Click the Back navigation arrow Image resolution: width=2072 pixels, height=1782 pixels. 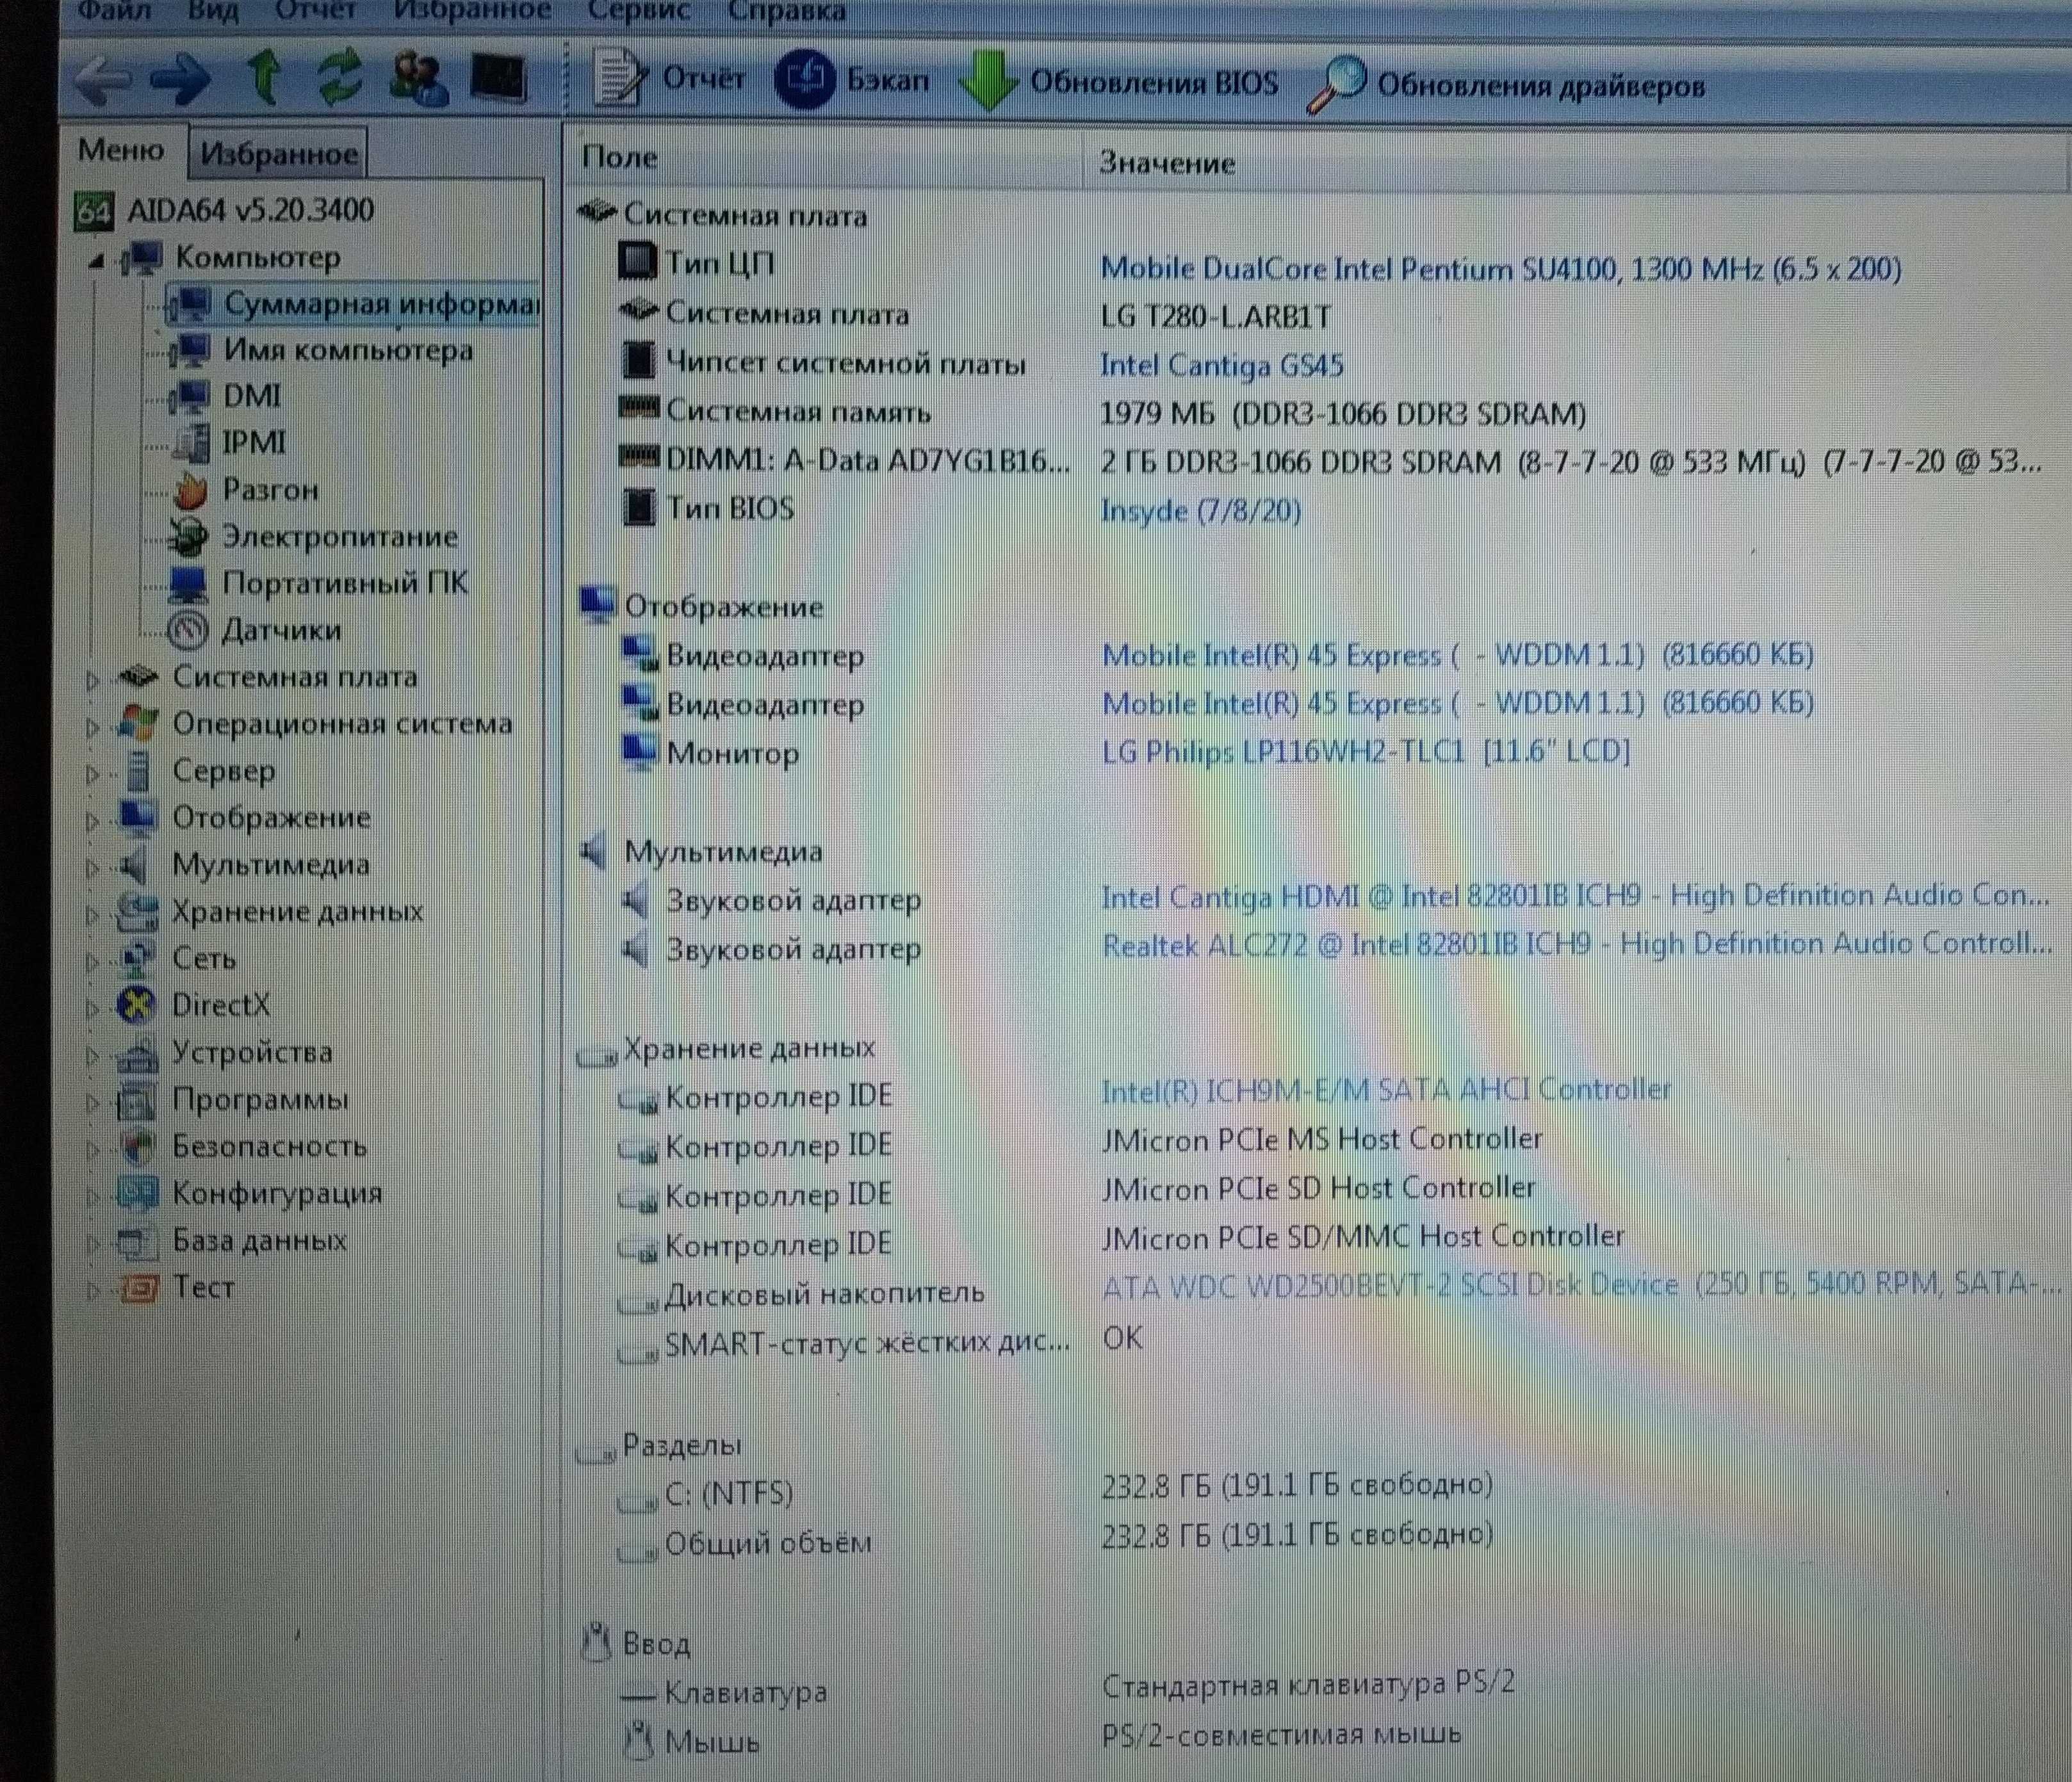[x=104, y=80]
